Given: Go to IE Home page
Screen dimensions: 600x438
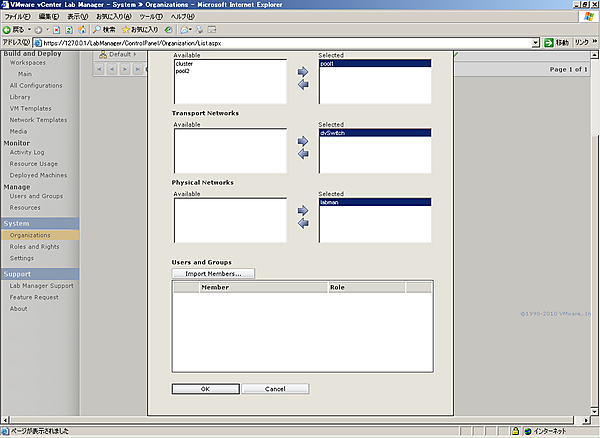Looking at the screenshot, I should (x=82, y=30).
